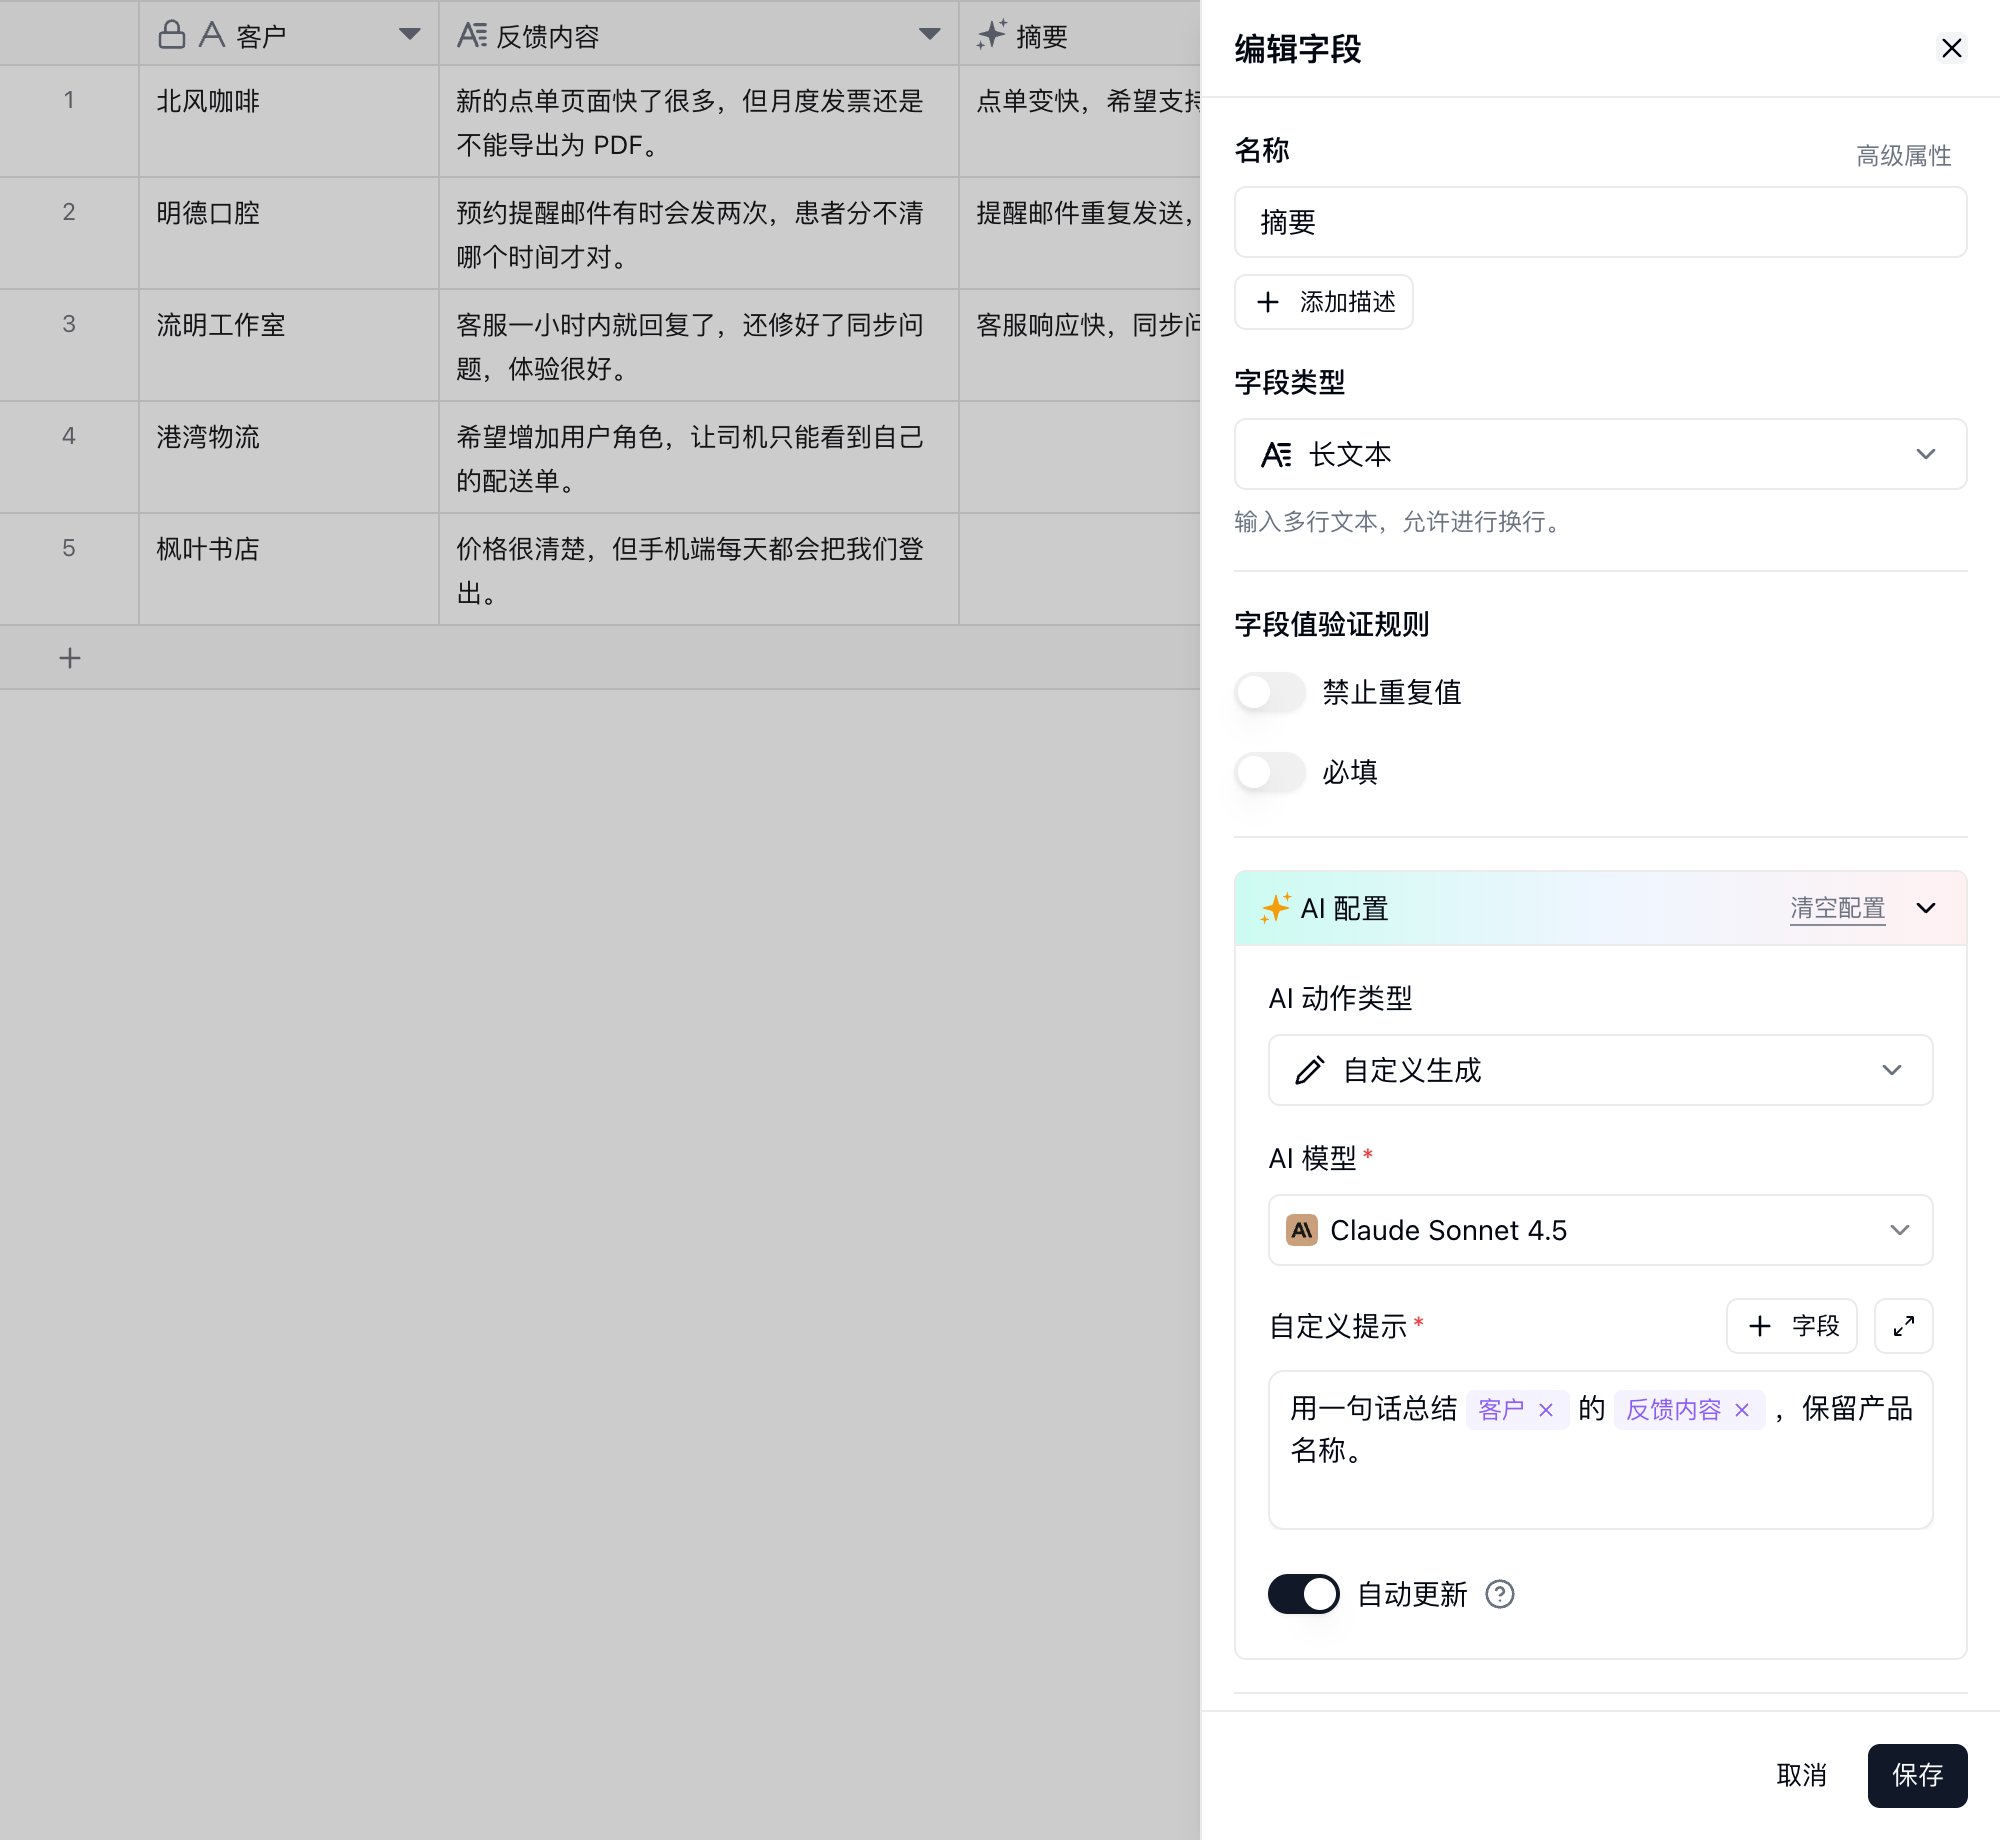Click the + 字段 button
Image resolution: width=2000 pixels, height=1840 pixels.
(x=1792, y=1326)
